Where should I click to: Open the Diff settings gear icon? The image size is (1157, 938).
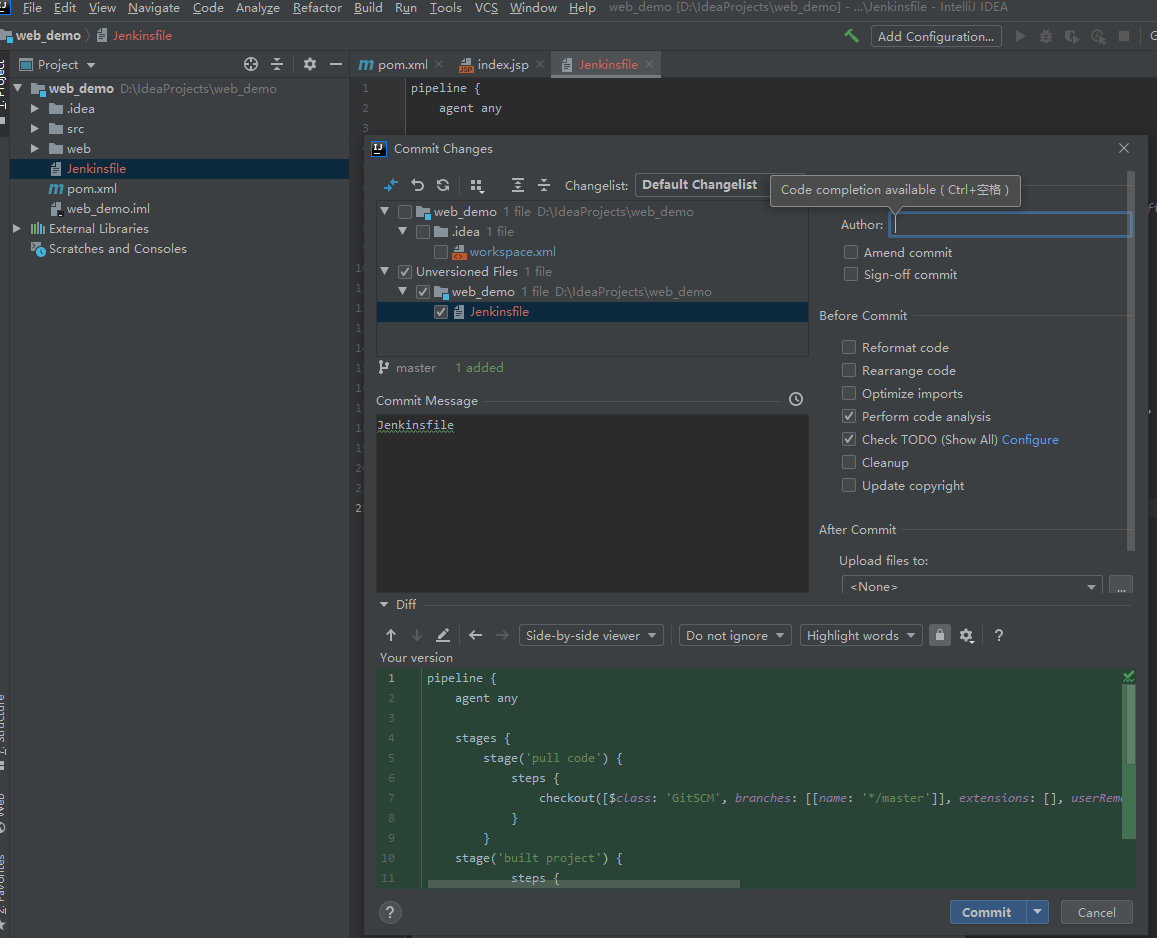(x=967, y=635)
